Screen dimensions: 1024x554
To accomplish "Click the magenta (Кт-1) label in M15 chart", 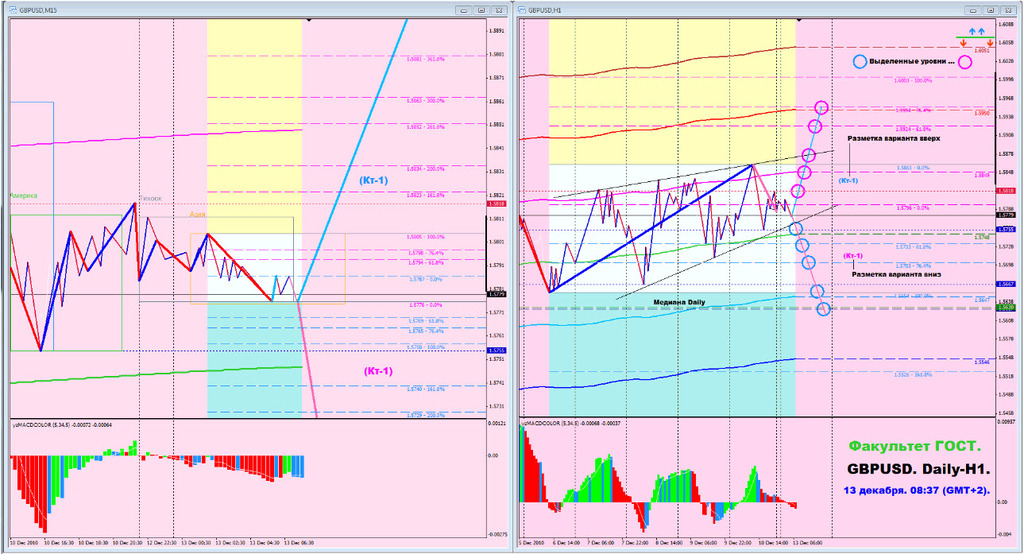I will [x=378, y=371].
